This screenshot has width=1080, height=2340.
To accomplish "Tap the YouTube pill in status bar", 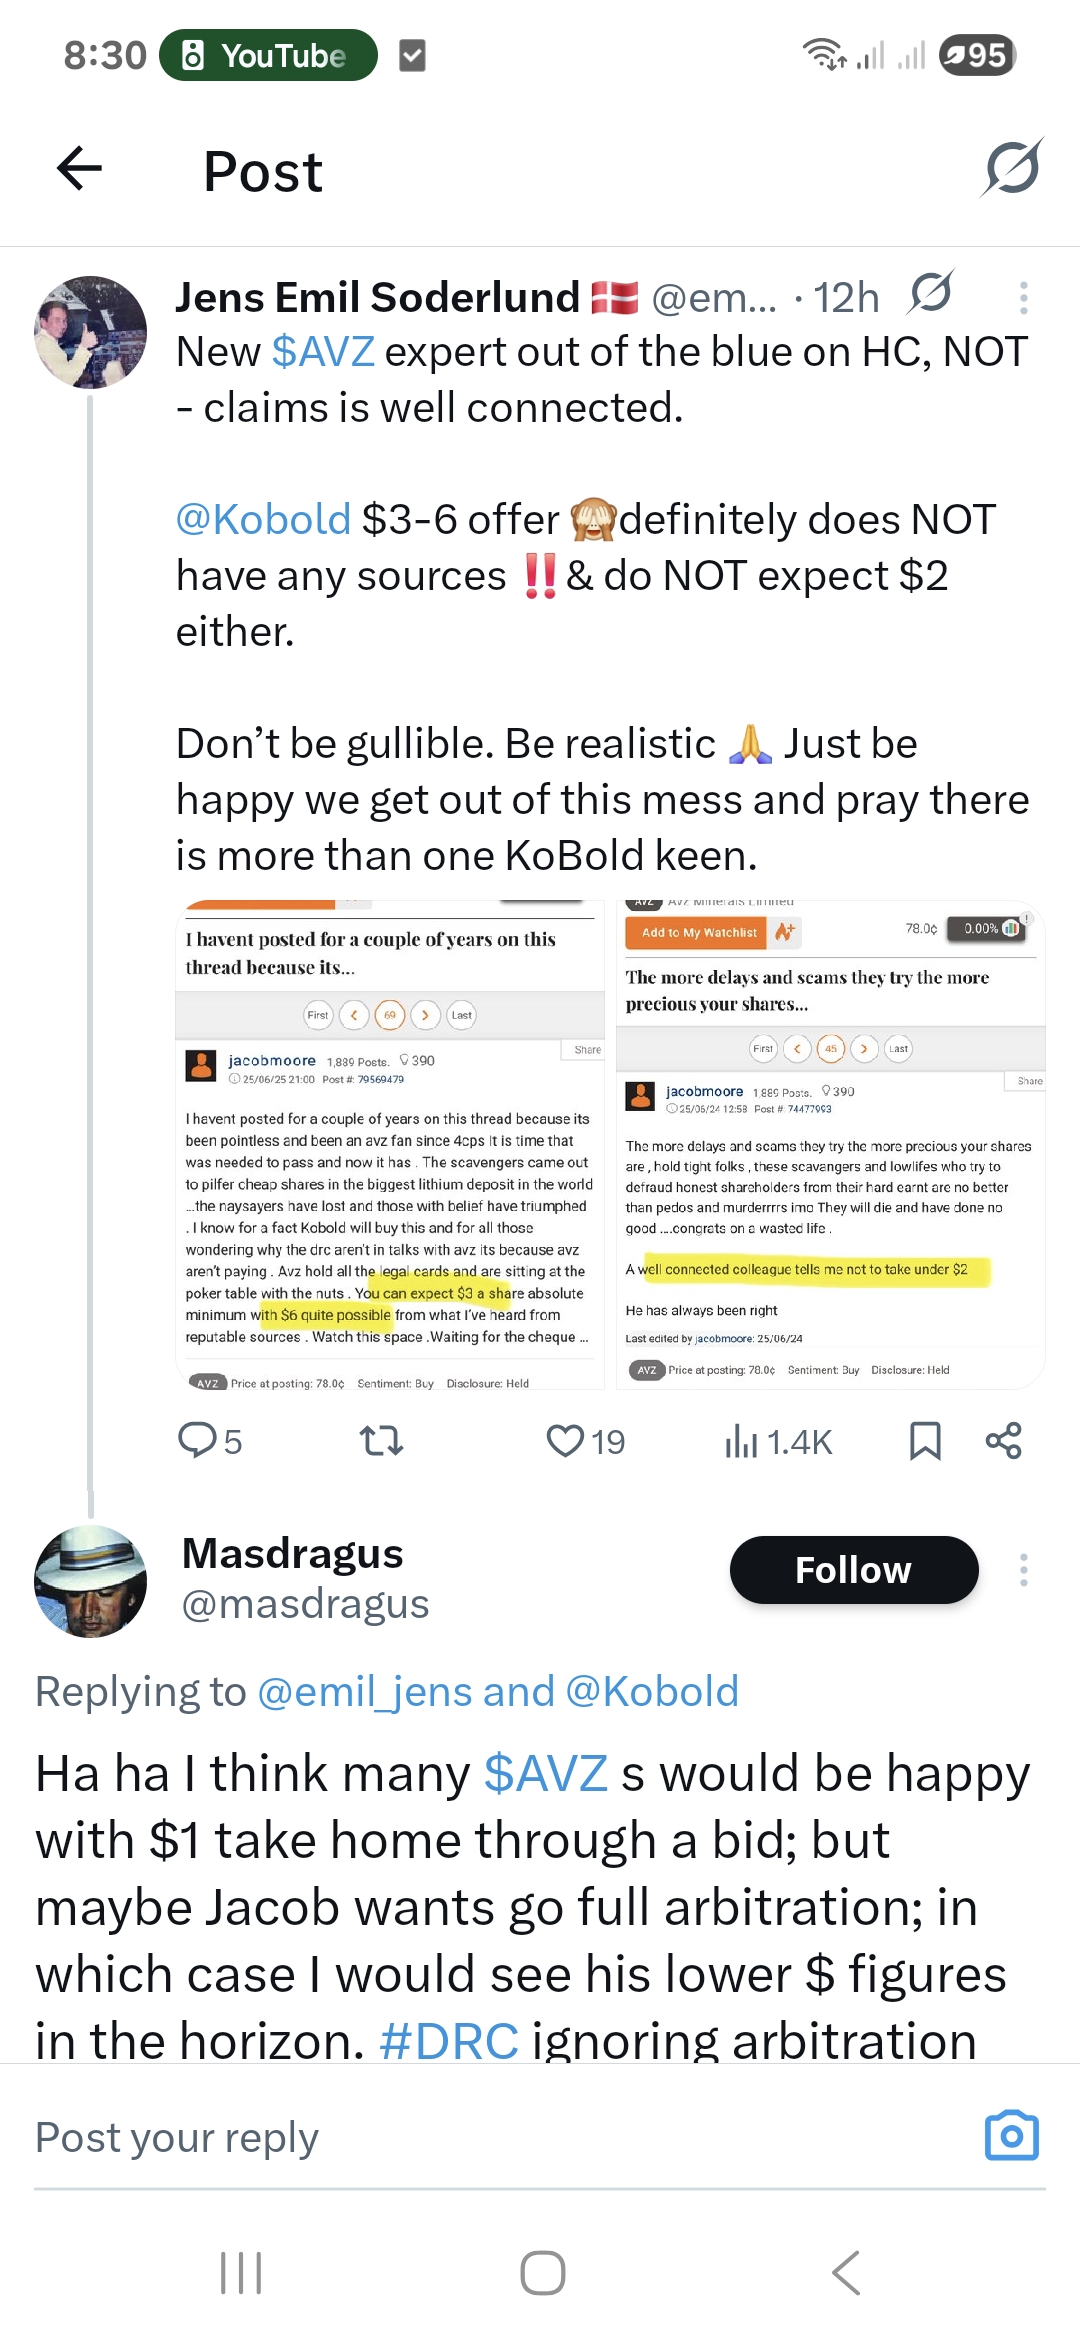I will pos(268,55).
